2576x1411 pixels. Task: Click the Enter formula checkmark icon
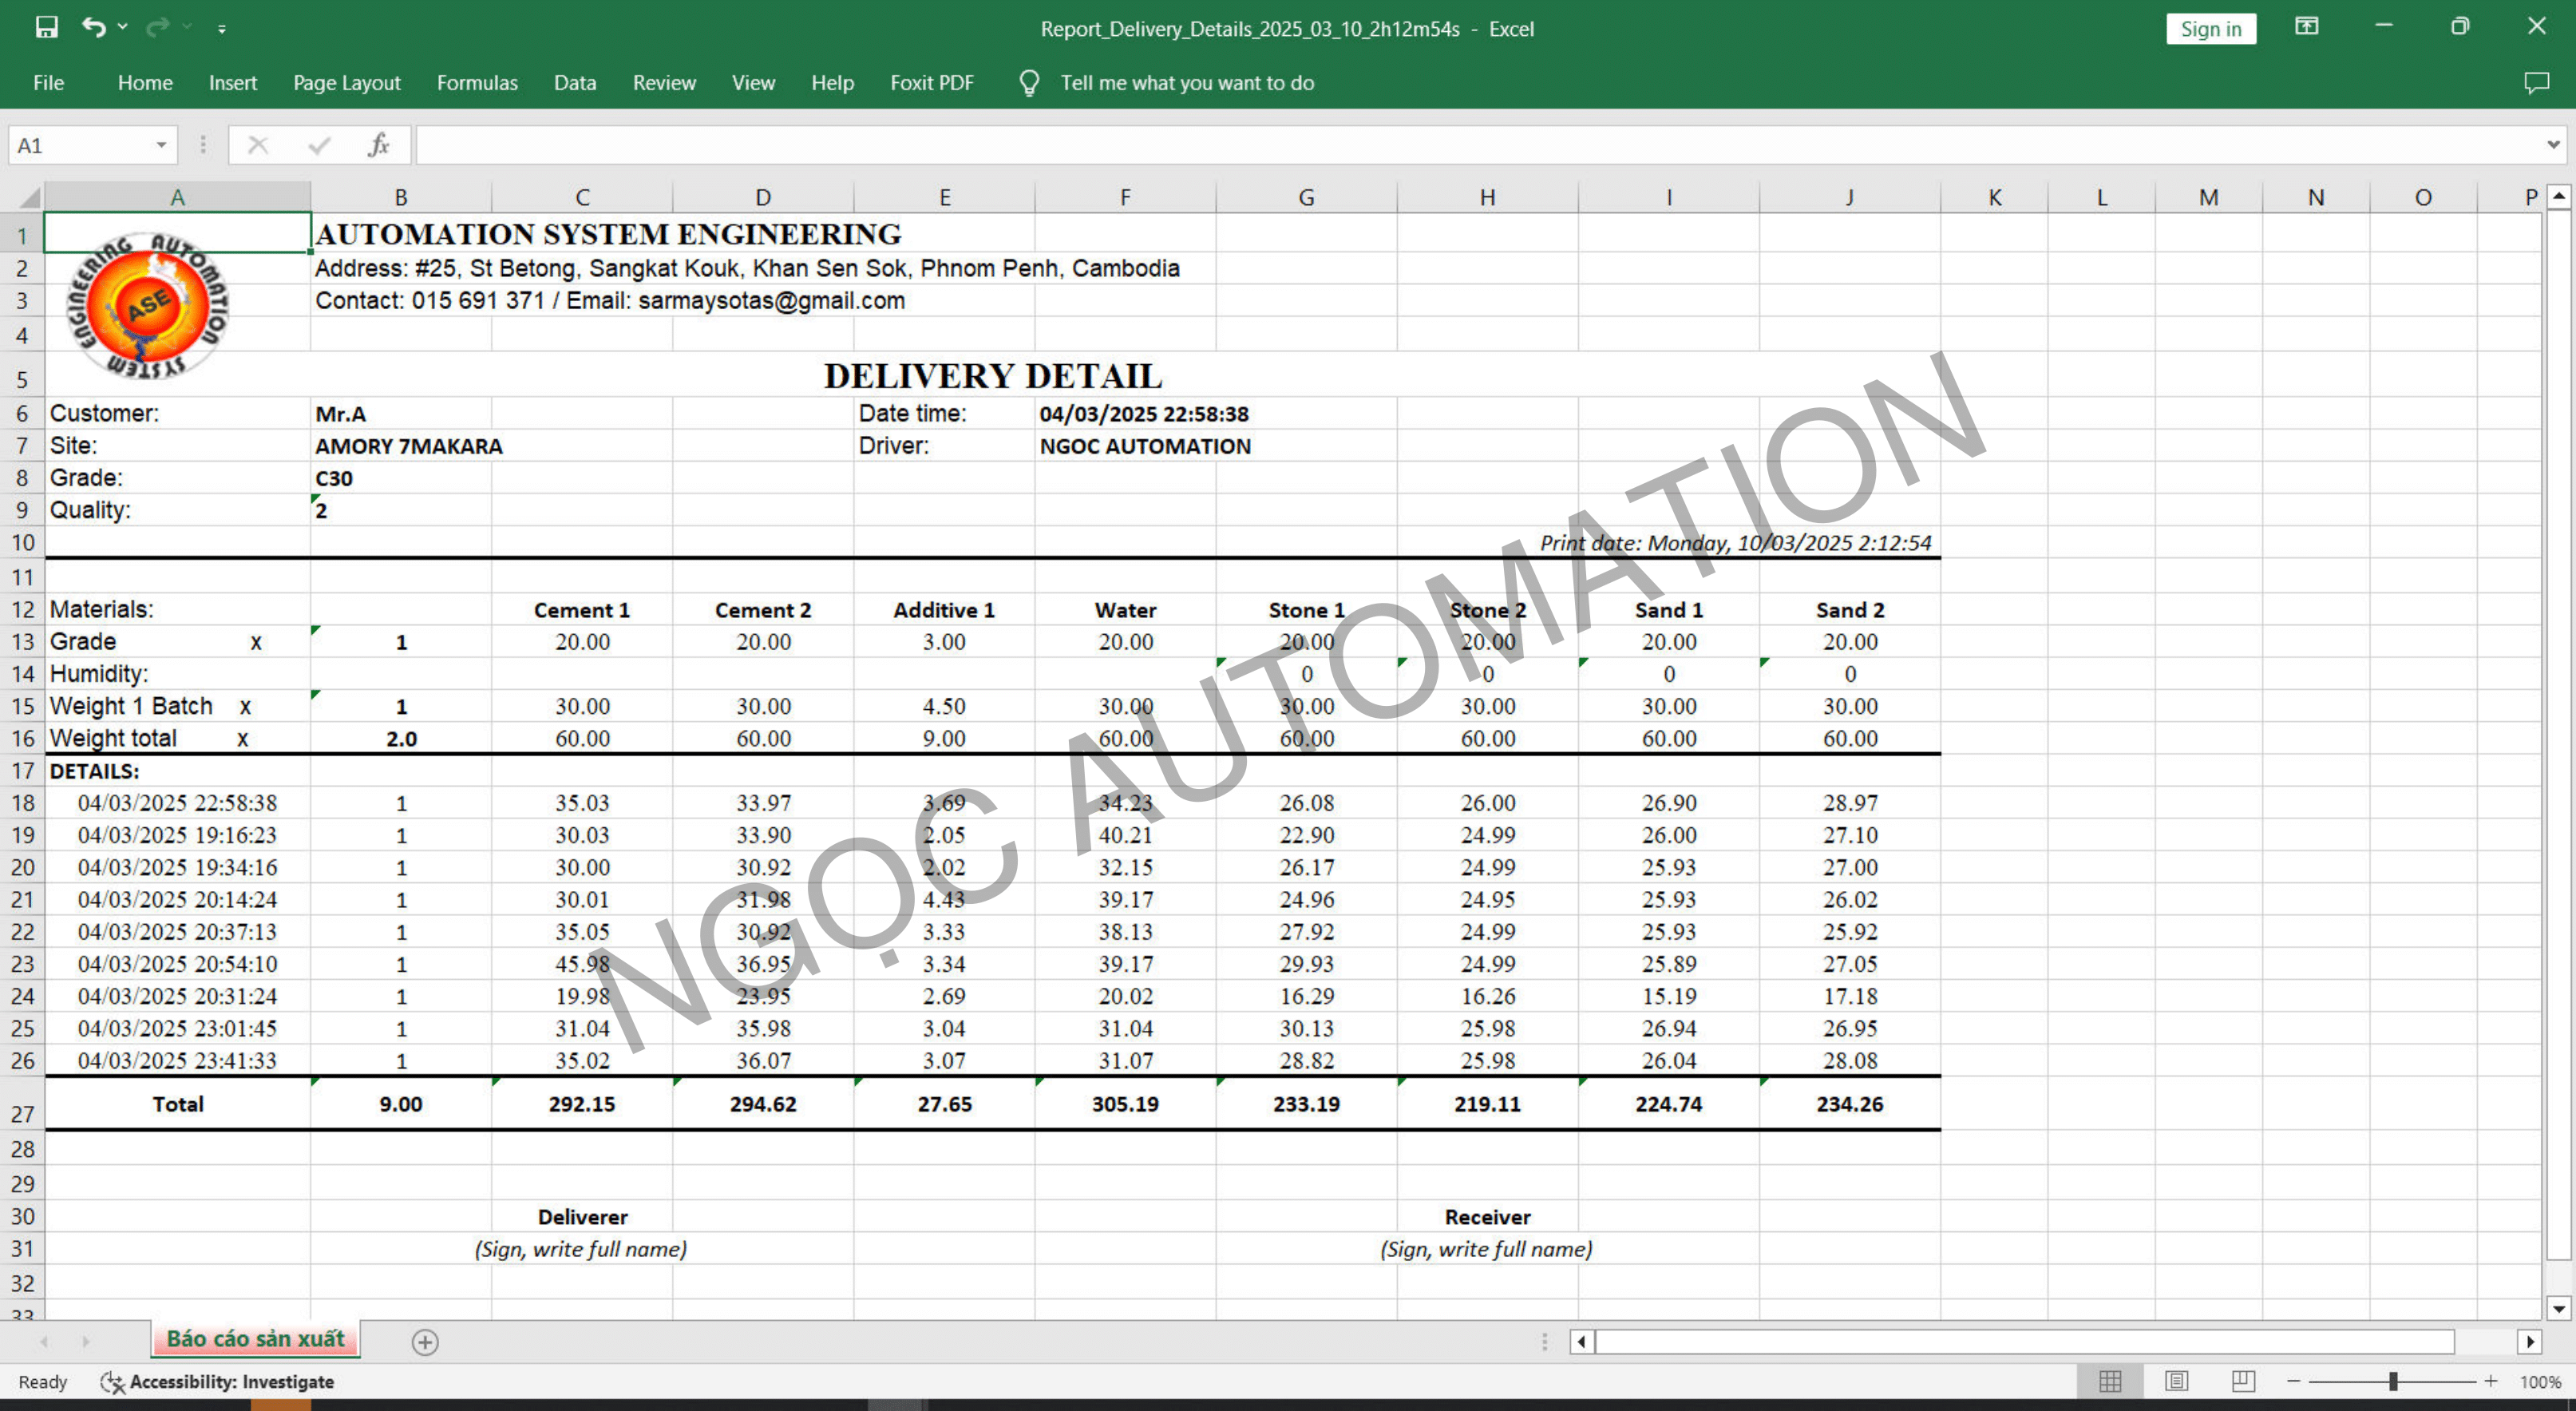point(319,146)
